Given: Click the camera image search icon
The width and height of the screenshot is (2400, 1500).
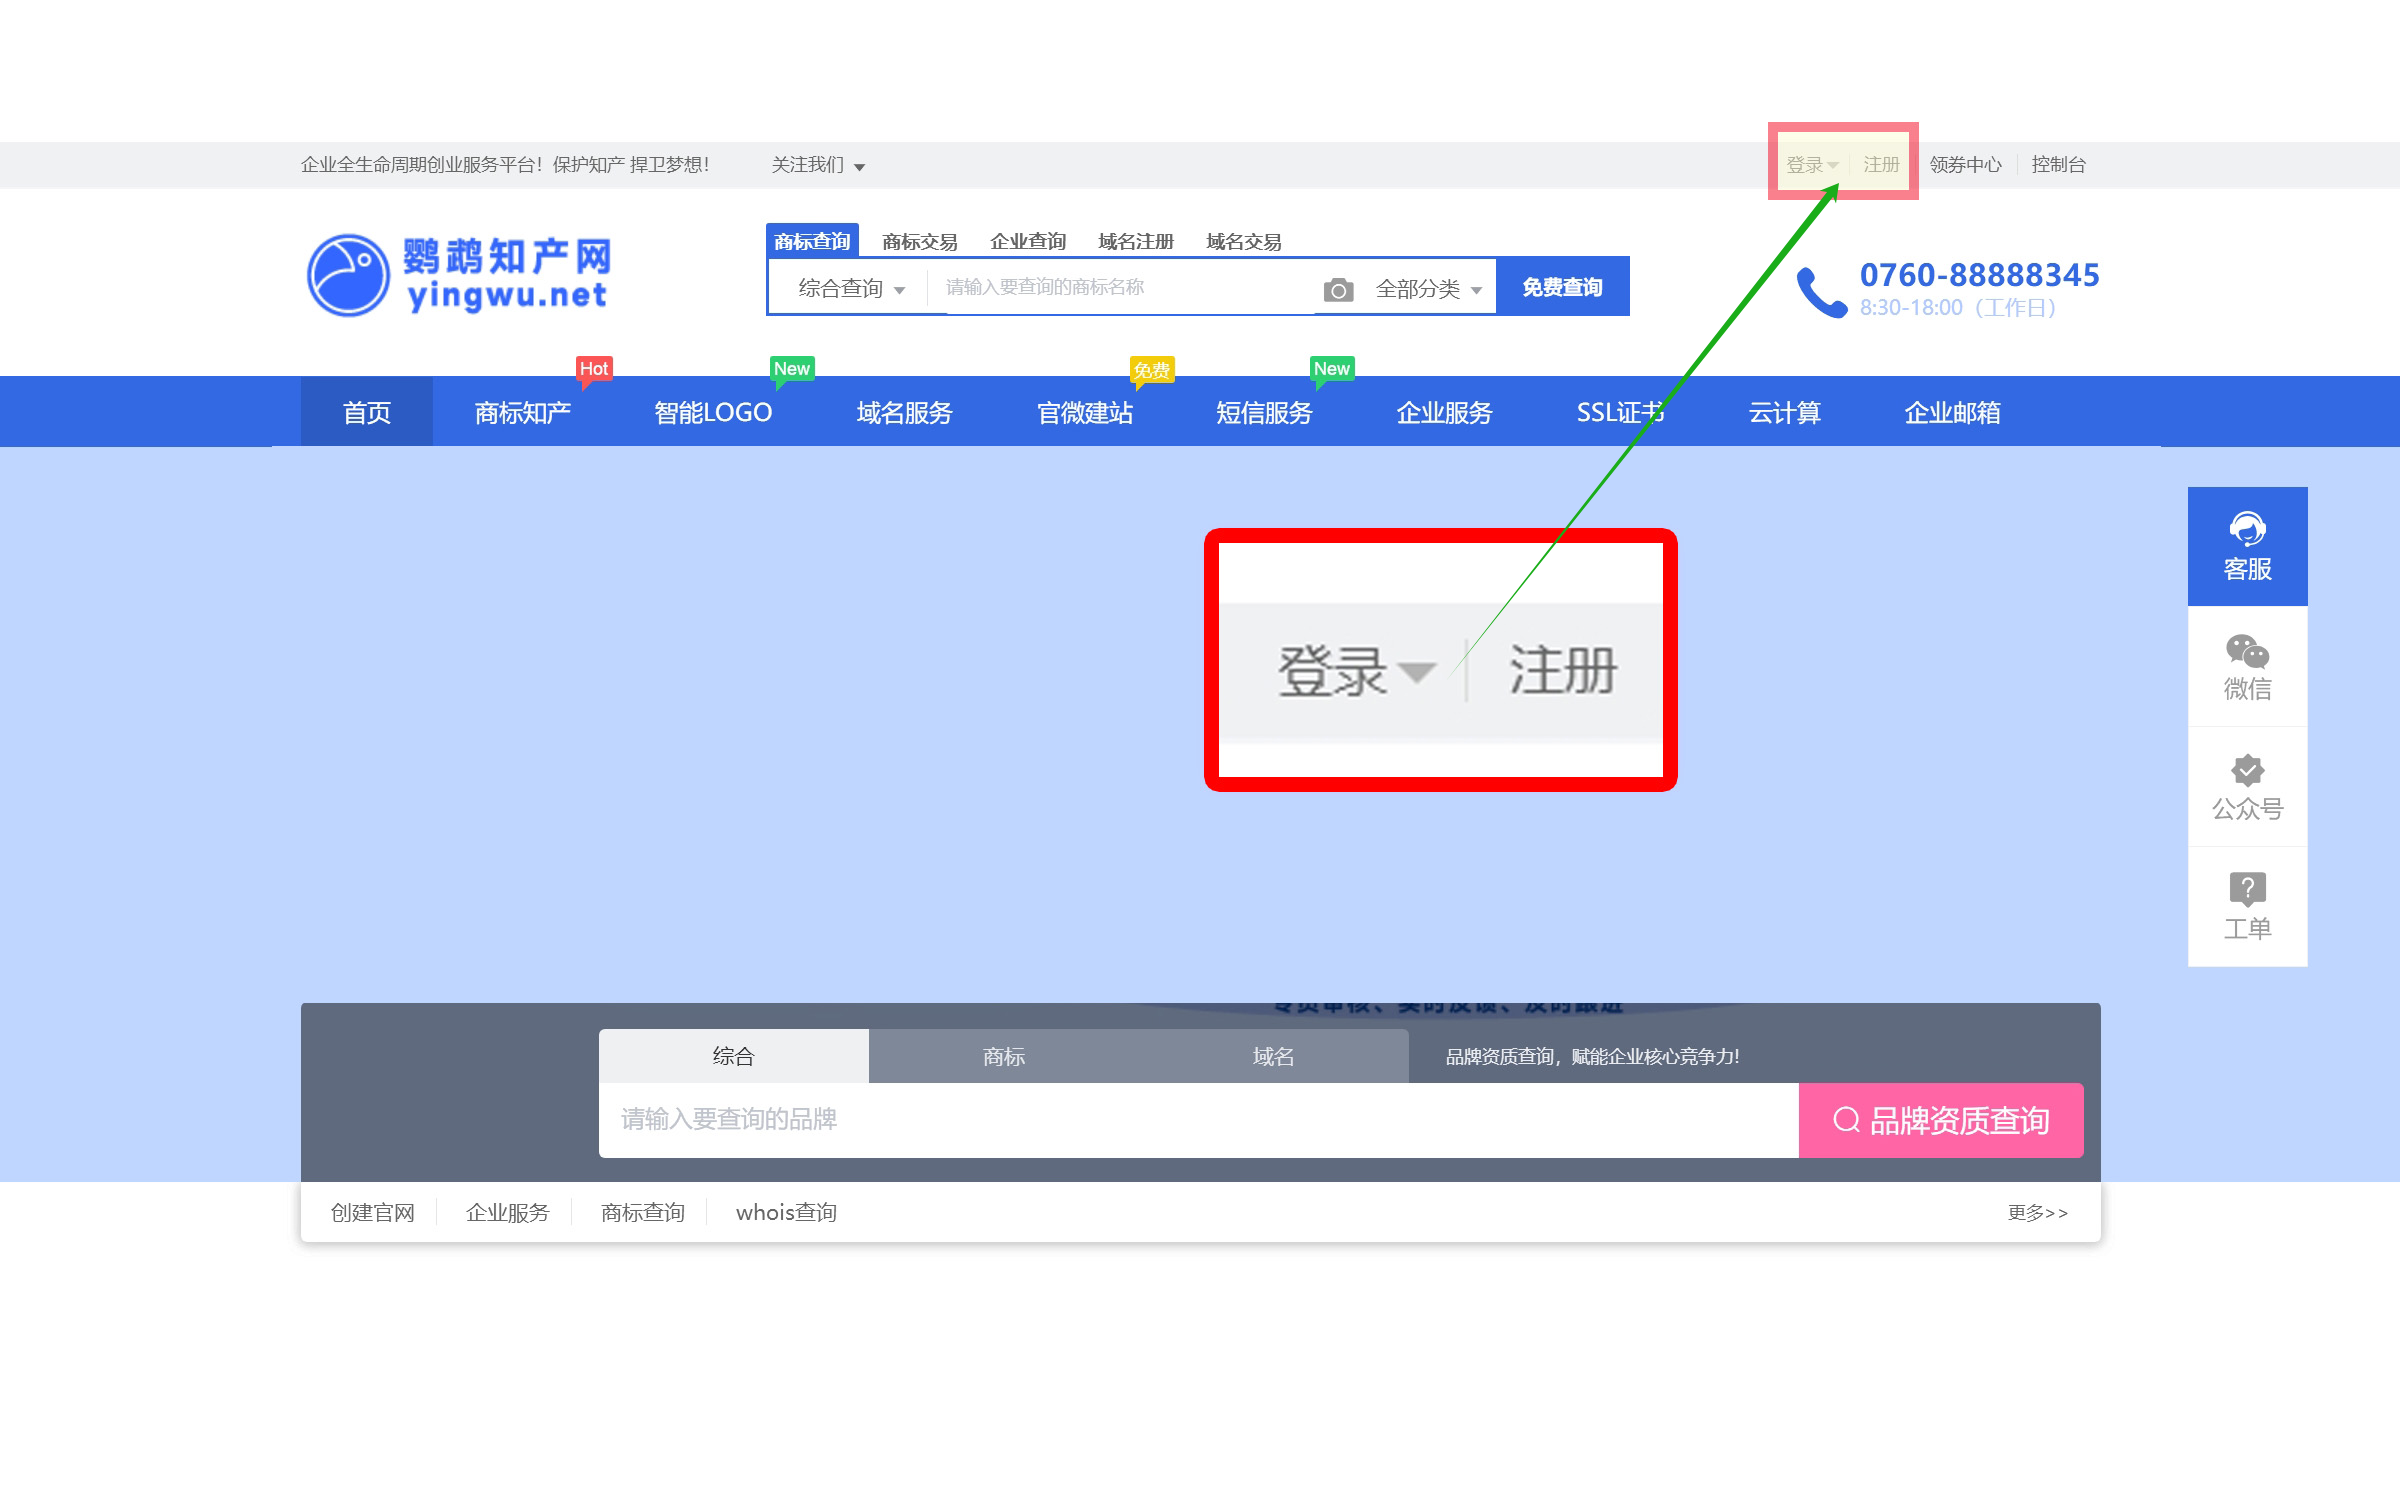Looking at the screenshot, I should [x=1338, y=290].
